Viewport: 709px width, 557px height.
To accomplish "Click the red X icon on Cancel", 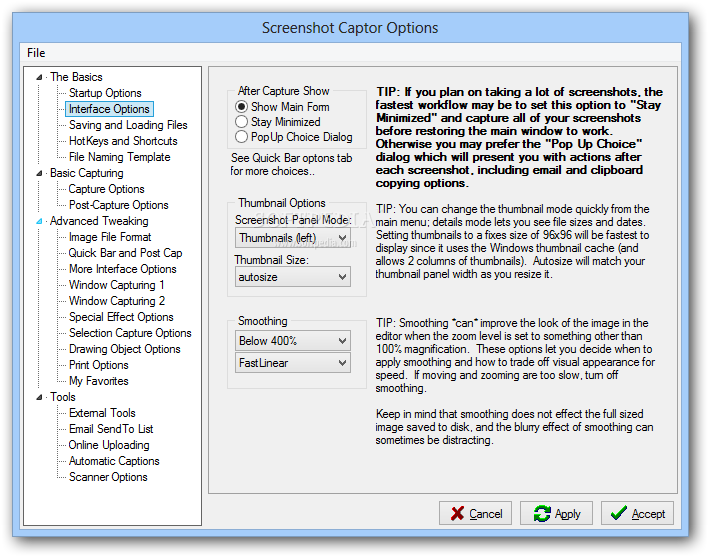I will pos(457,513).
